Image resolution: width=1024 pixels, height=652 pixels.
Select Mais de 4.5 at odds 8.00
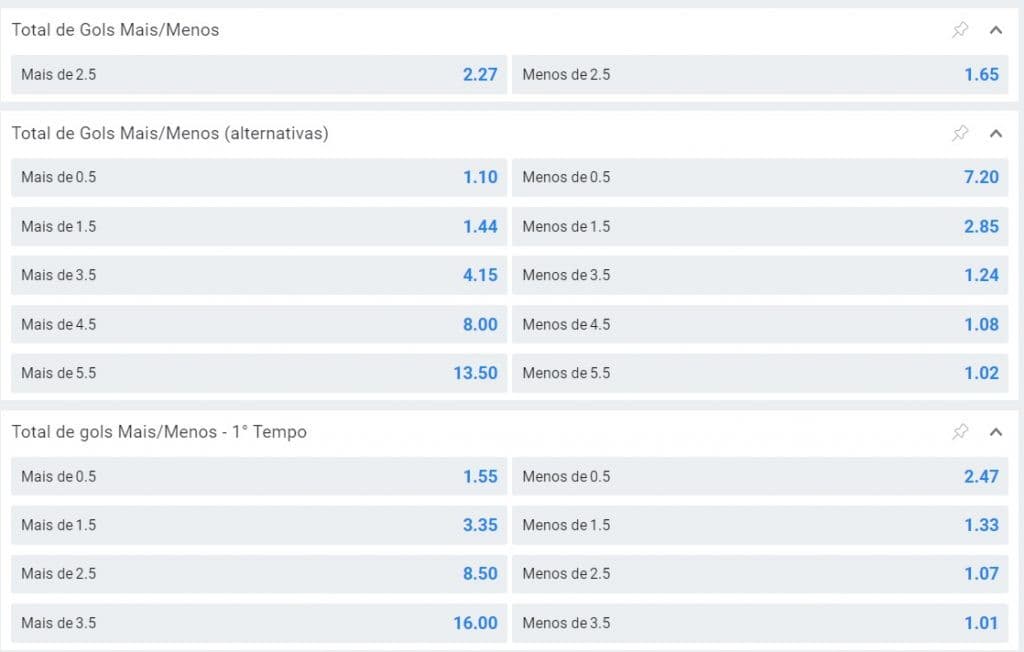pos(259,324)
